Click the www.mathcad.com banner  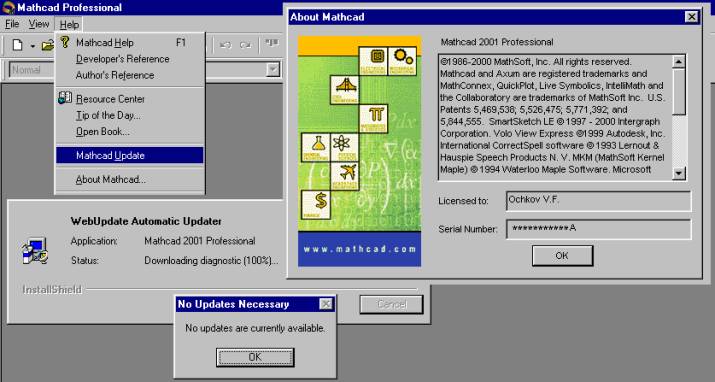tap(359, 249)
